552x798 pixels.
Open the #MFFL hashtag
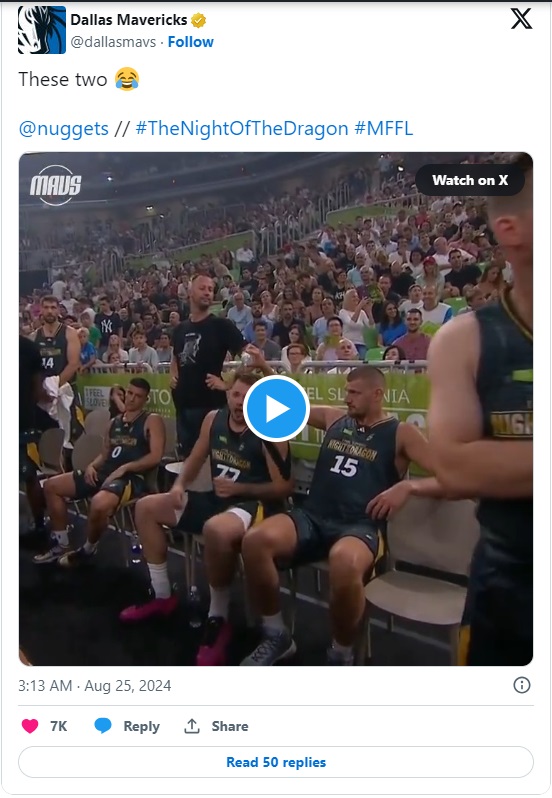pyautogui.click(x=384, y=128)
